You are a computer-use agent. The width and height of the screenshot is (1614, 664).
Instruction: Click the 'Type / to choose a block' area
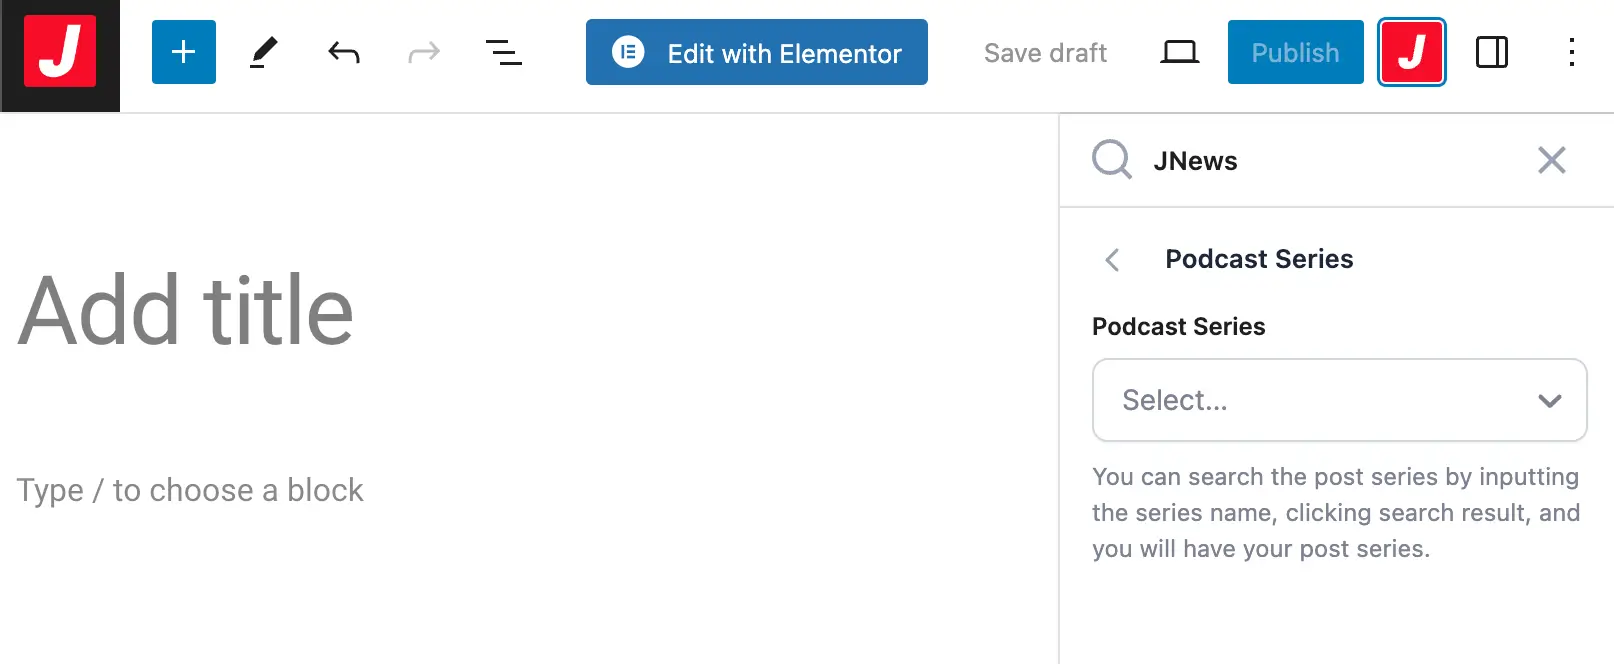point(190,490)
